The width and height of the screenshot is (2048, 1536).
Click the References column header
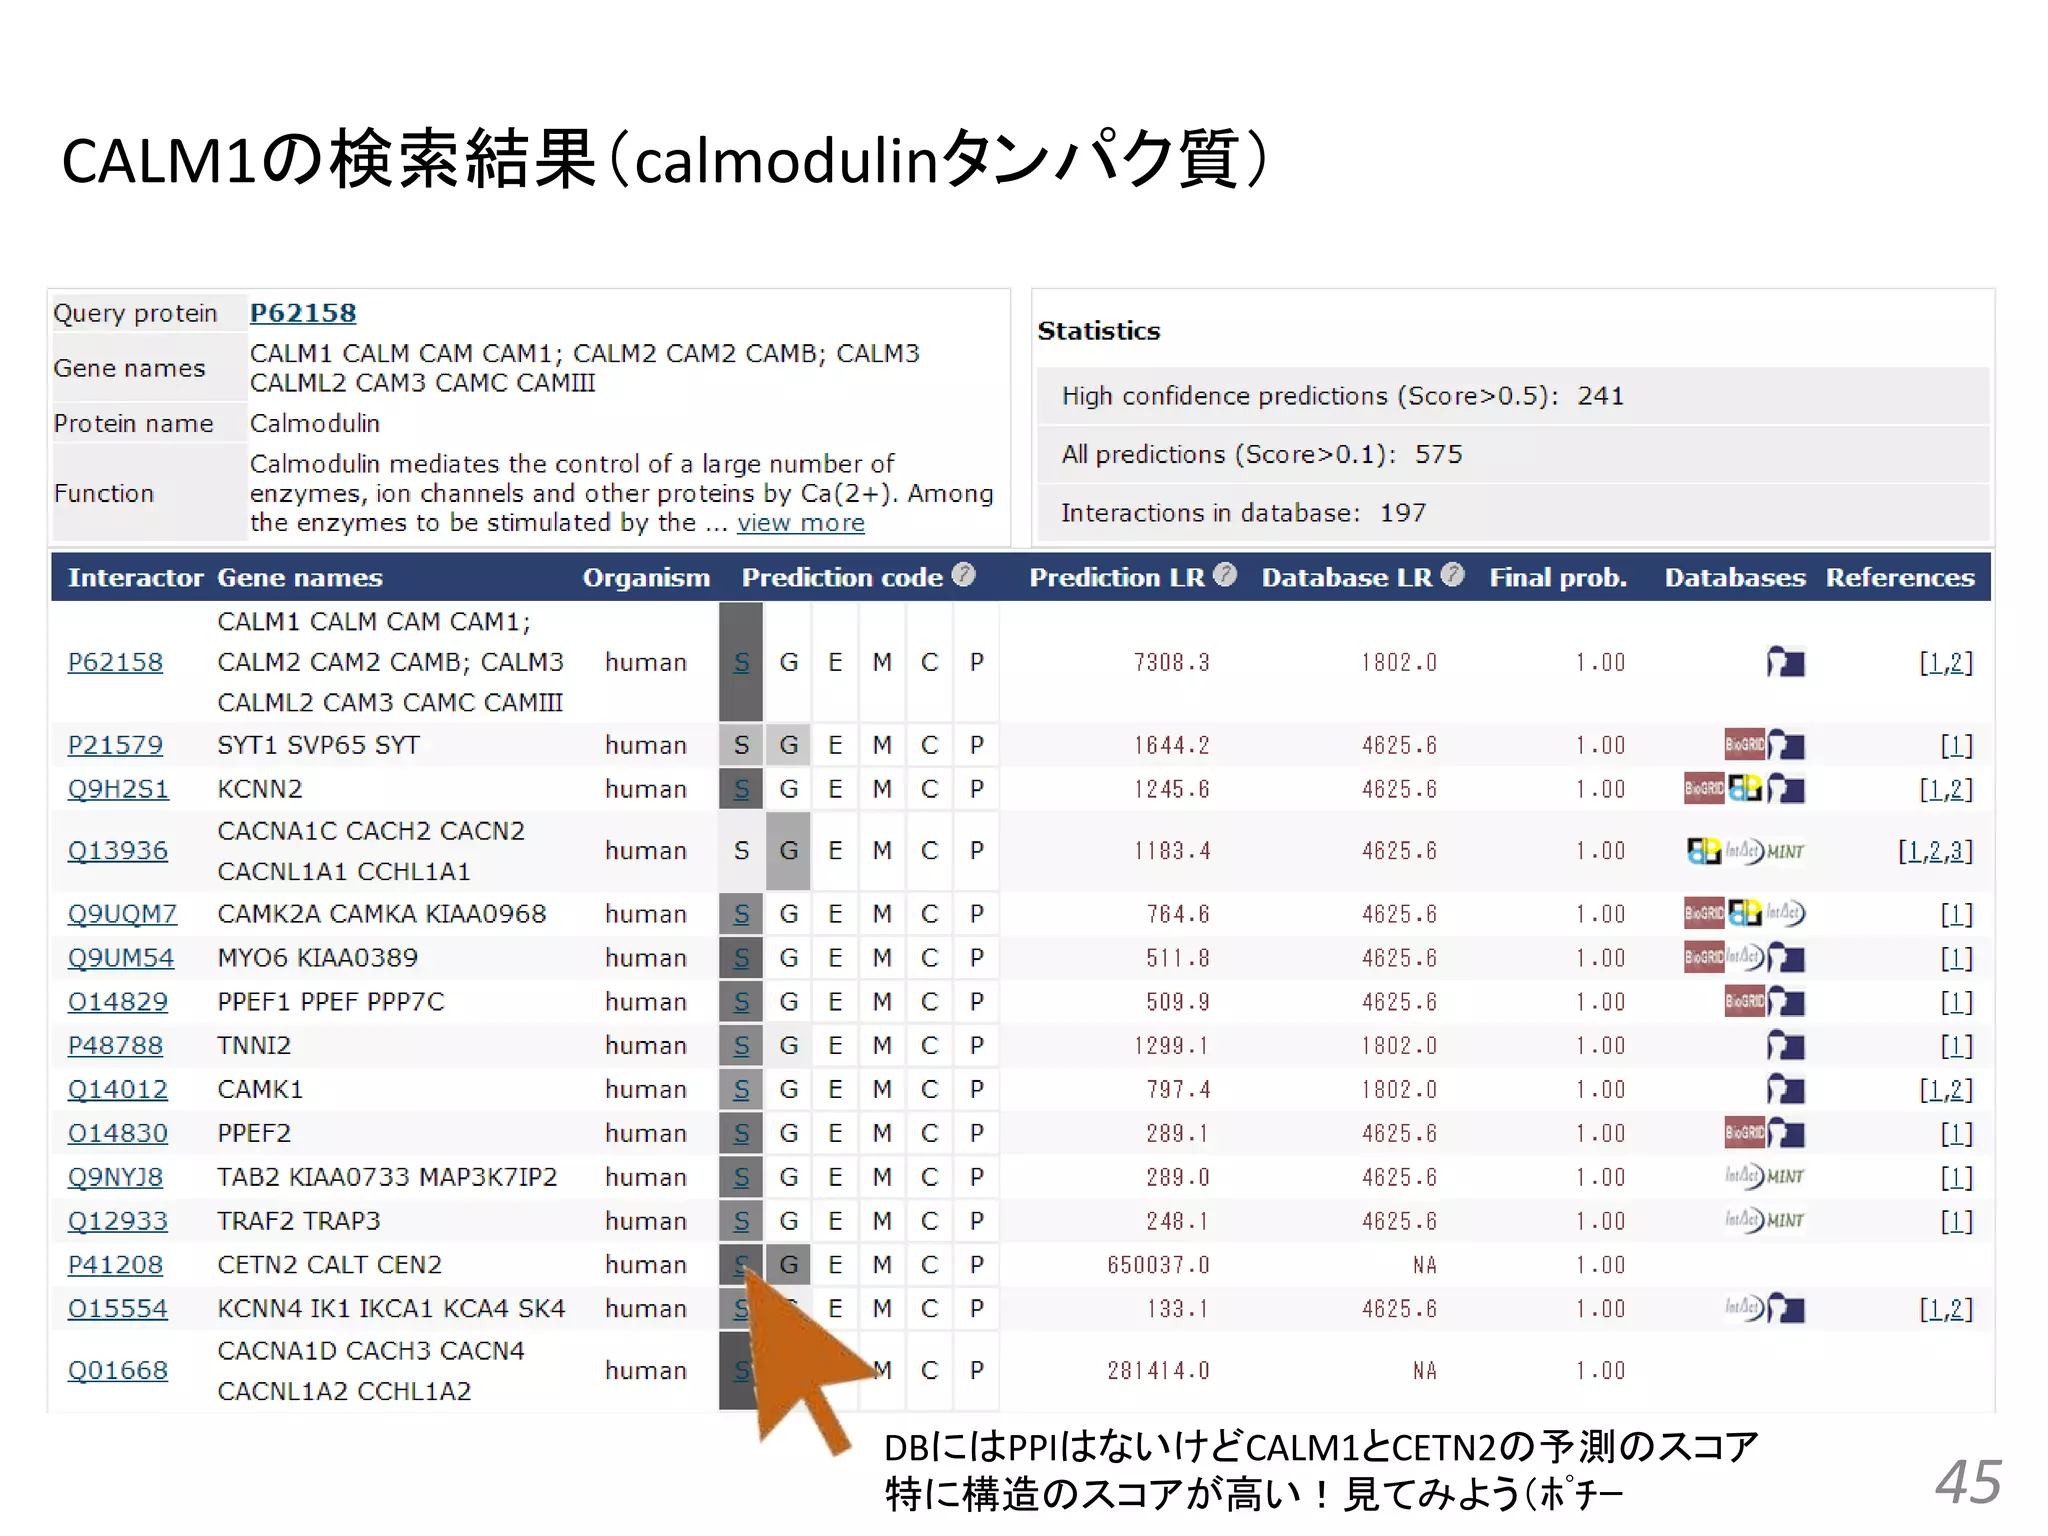[x=1900, y=577]
